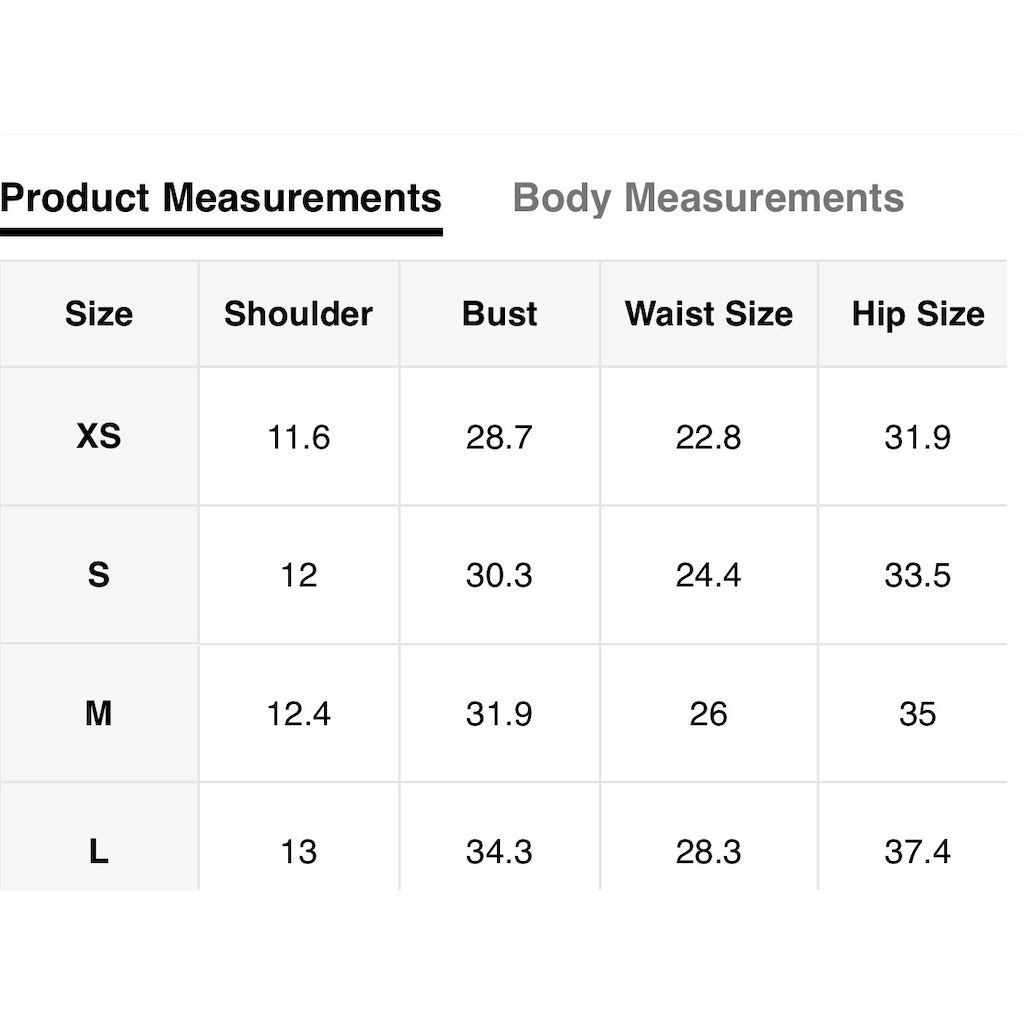The width and height of the screenshot is (1024, 1024).
Task: Click the S hip value 33.5
Action: point(918,575)
